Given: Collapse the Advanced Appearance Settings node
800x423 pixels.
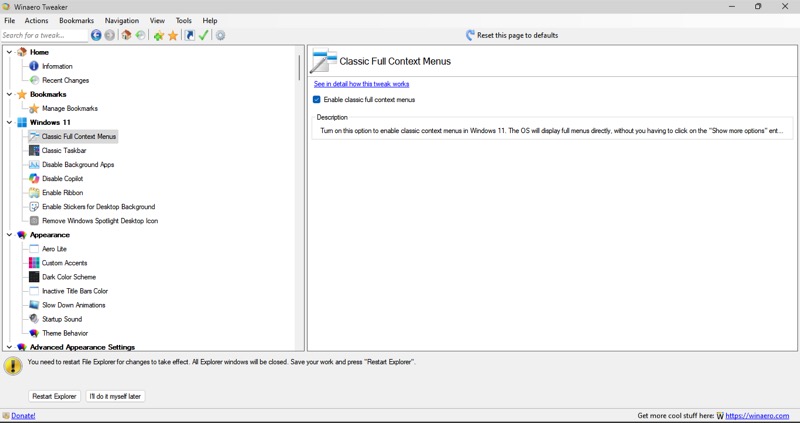Looking at the screenshot, I should pos(9,347).
